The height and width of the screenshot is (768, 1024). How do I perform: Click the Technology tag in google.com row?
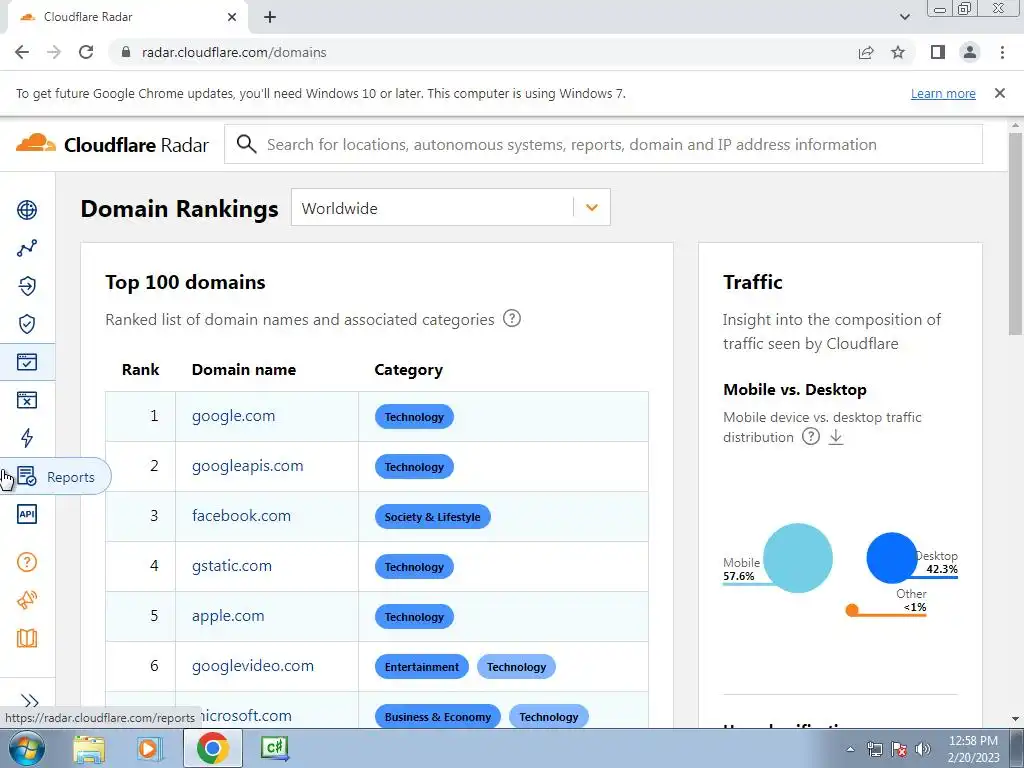[x=414, y=417]
